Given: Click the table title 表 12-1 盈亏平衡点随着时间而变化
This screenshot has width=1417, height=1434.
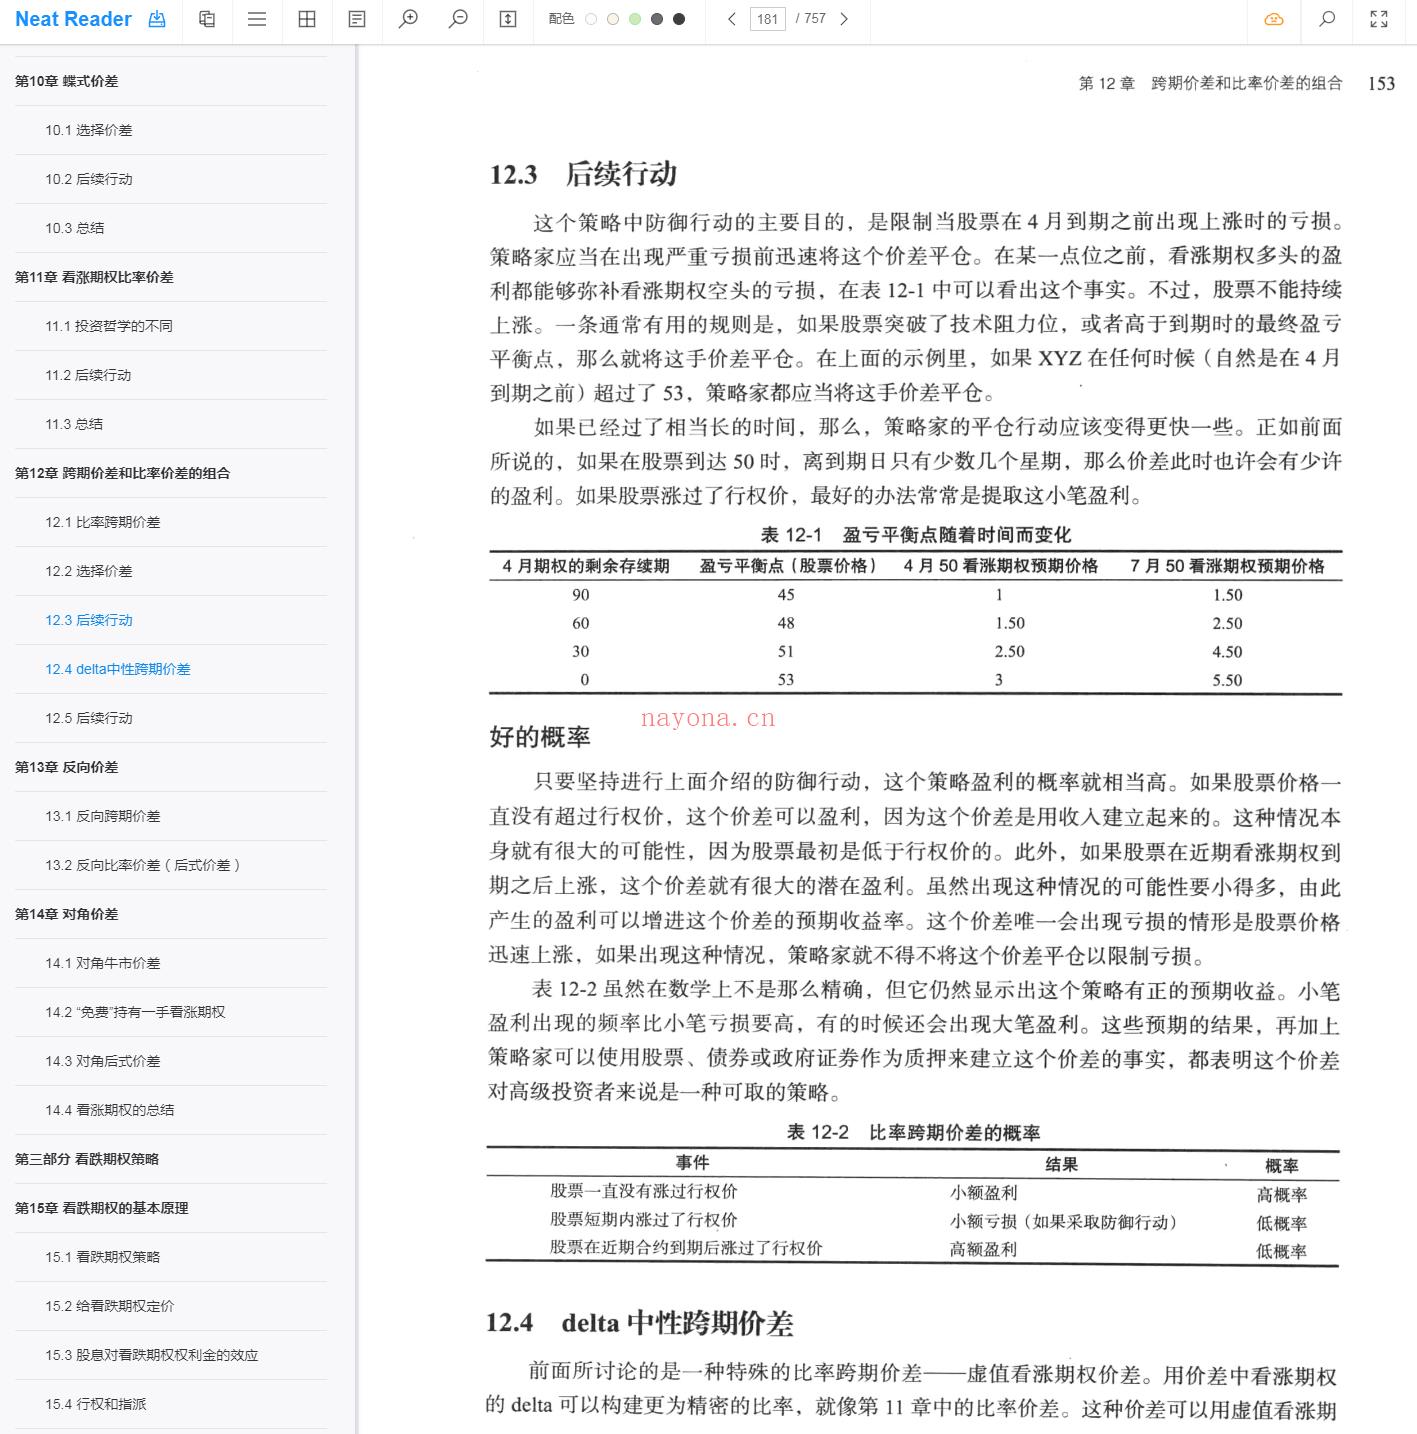Looking at the screenshot, I should pyautogui.click(x=915, y=535).
